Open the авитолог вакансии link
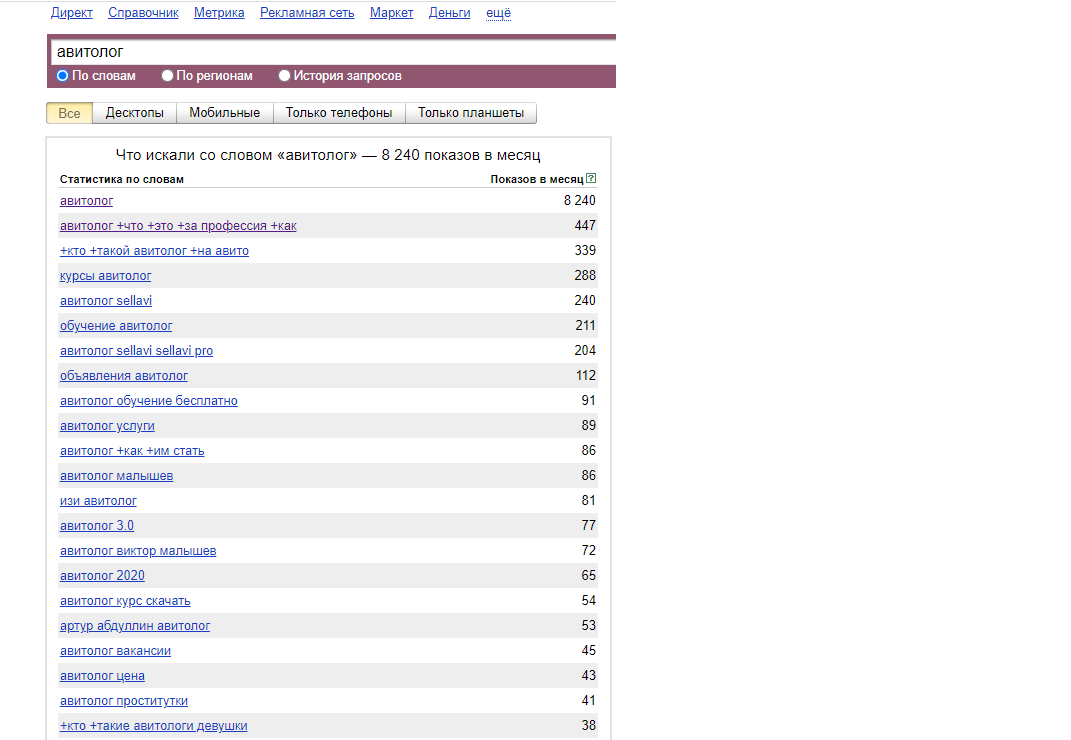The width and height of the screenshot is (1071, 740). point(115,651)
